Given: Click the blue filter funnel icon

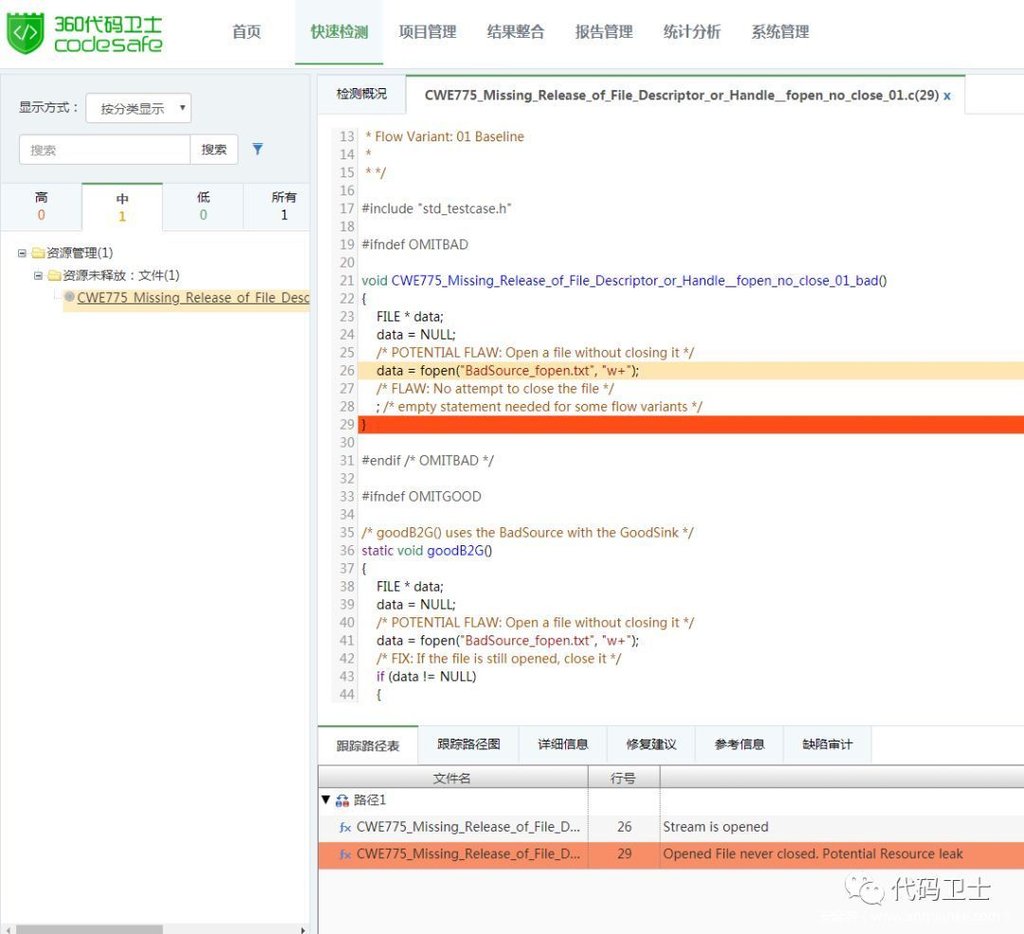Looking at the screenshot, I should click(257, 149).
